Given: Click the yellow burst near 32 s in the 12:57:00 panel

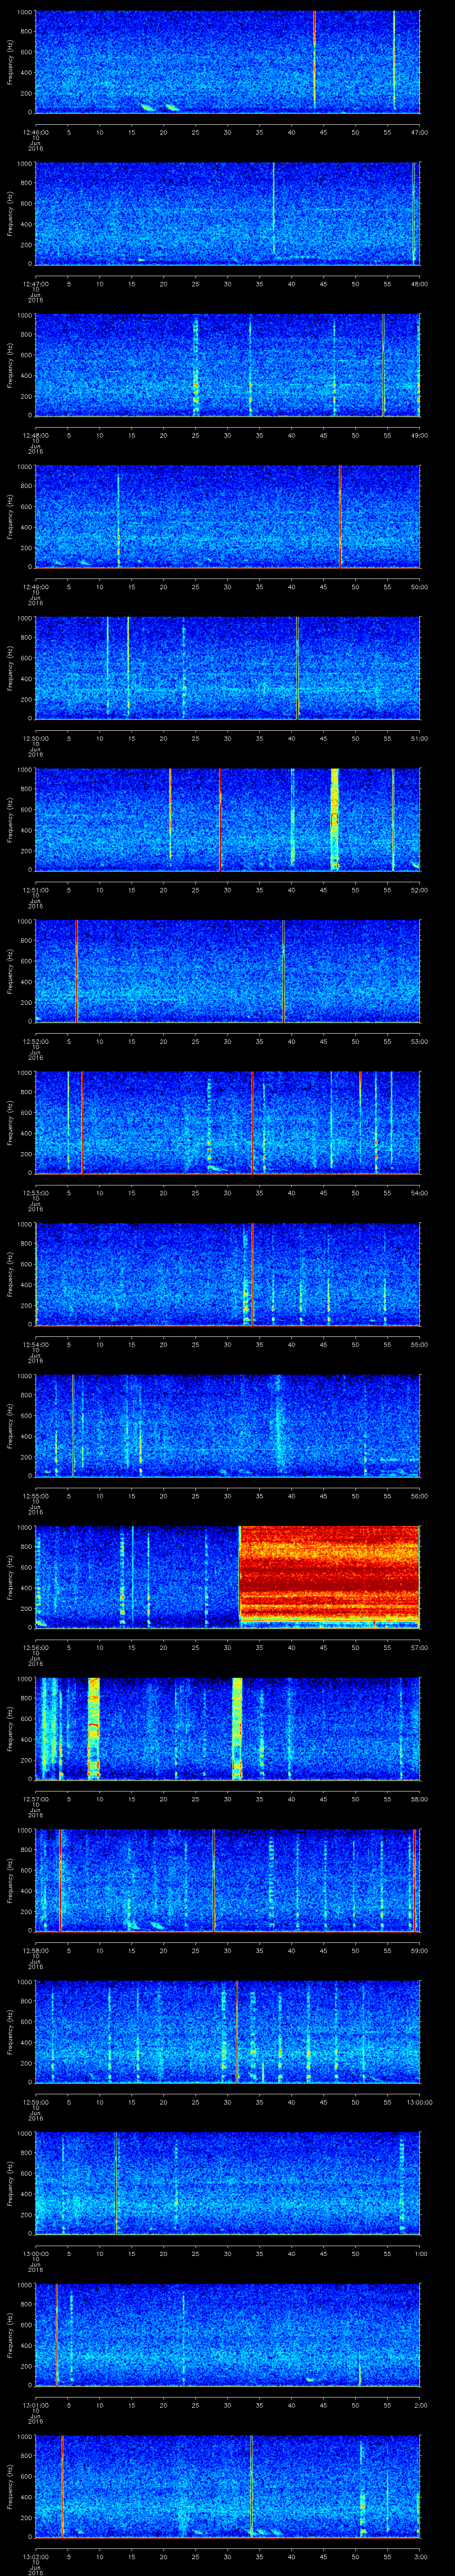Looking at the screenshot, I should pyautogui.click(x=237, y=1728).
